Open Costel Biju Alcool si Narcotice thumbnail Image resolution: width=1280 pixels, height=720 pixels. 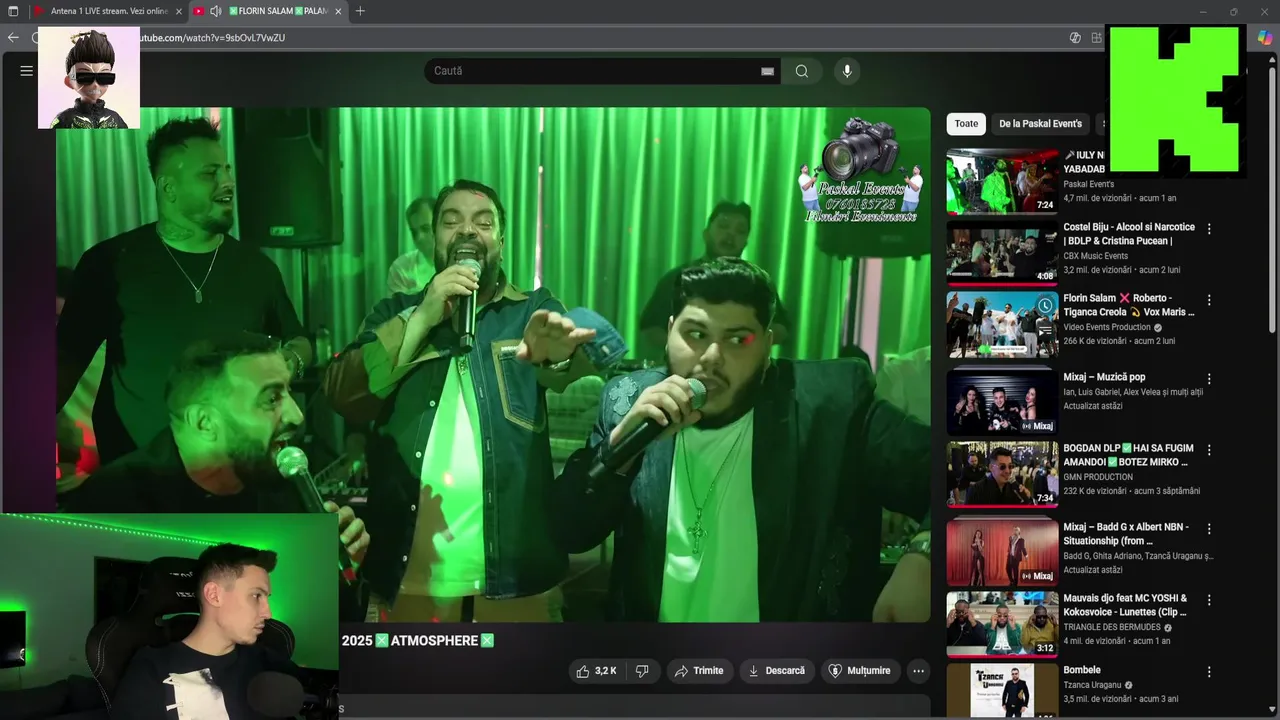[x=1002, y=253]
